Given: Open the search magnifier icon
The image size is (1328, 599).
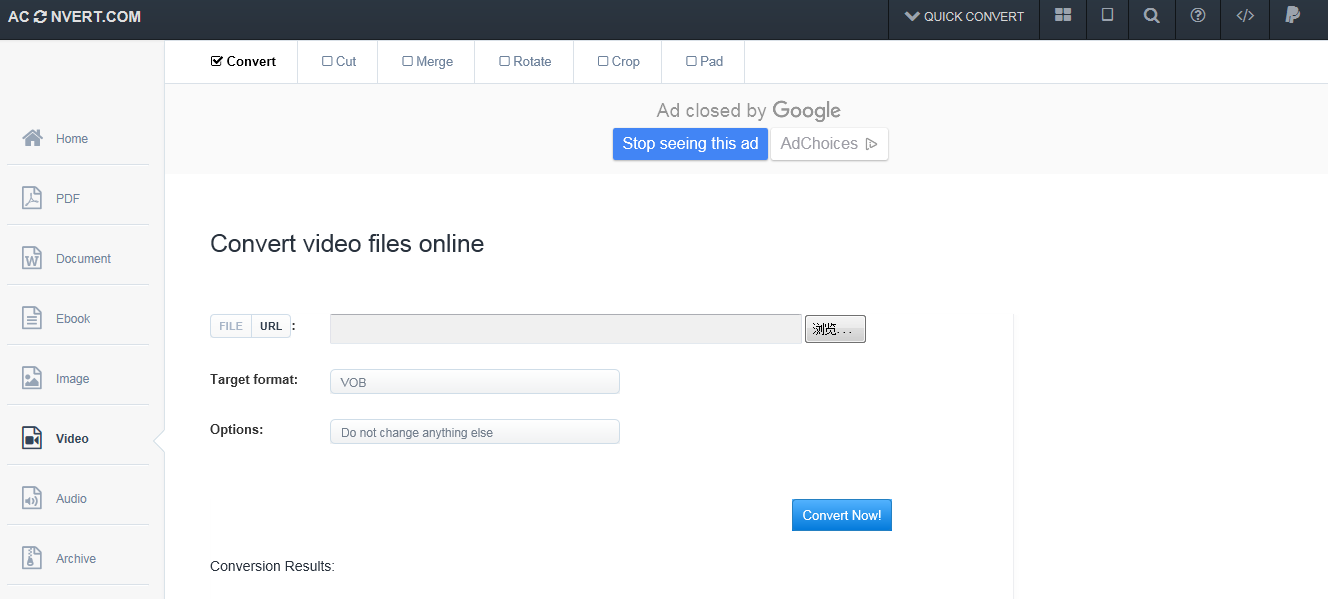Looking at the screenshot, I should coord(1152,16).
